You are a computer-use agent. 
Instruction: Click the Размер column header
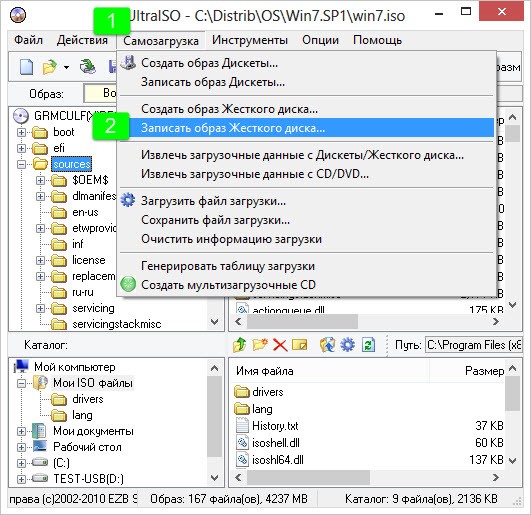coord(467,371)
